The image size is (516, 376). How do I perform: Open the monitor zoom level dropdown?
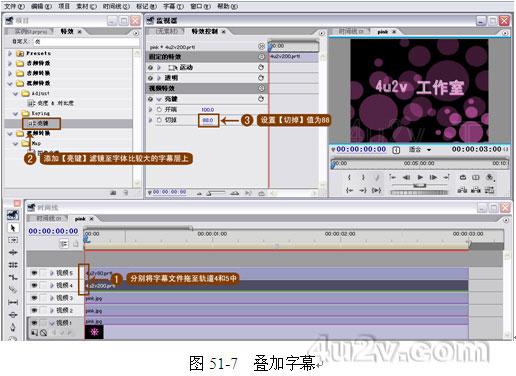[429, 150]
